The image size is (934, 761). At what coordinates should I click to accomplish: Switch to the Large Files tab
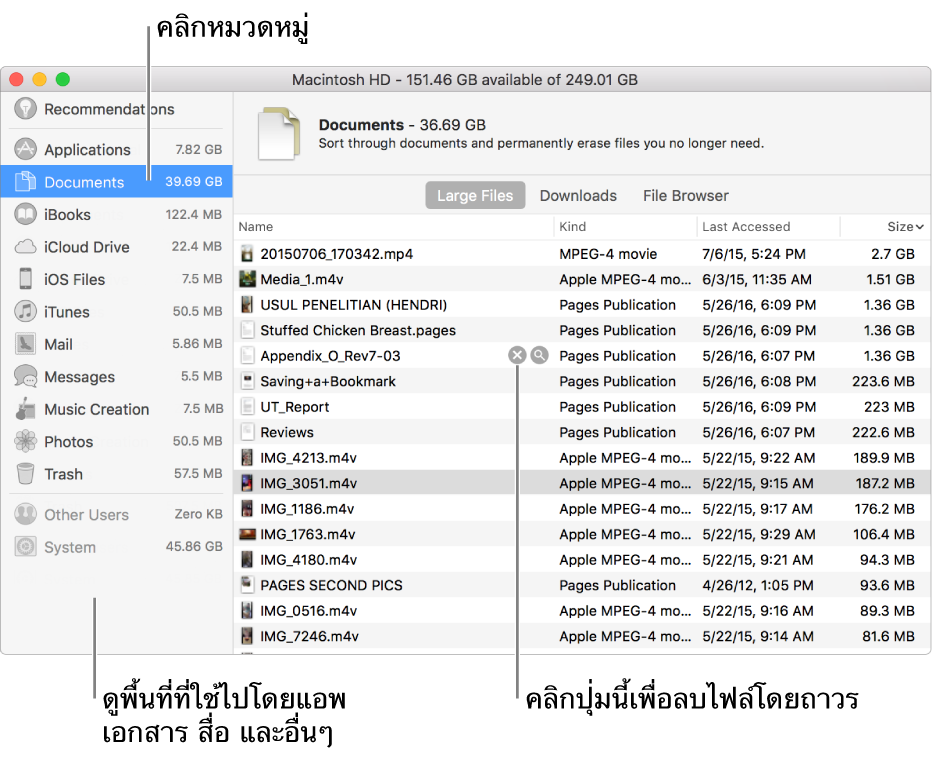(475, 195)
